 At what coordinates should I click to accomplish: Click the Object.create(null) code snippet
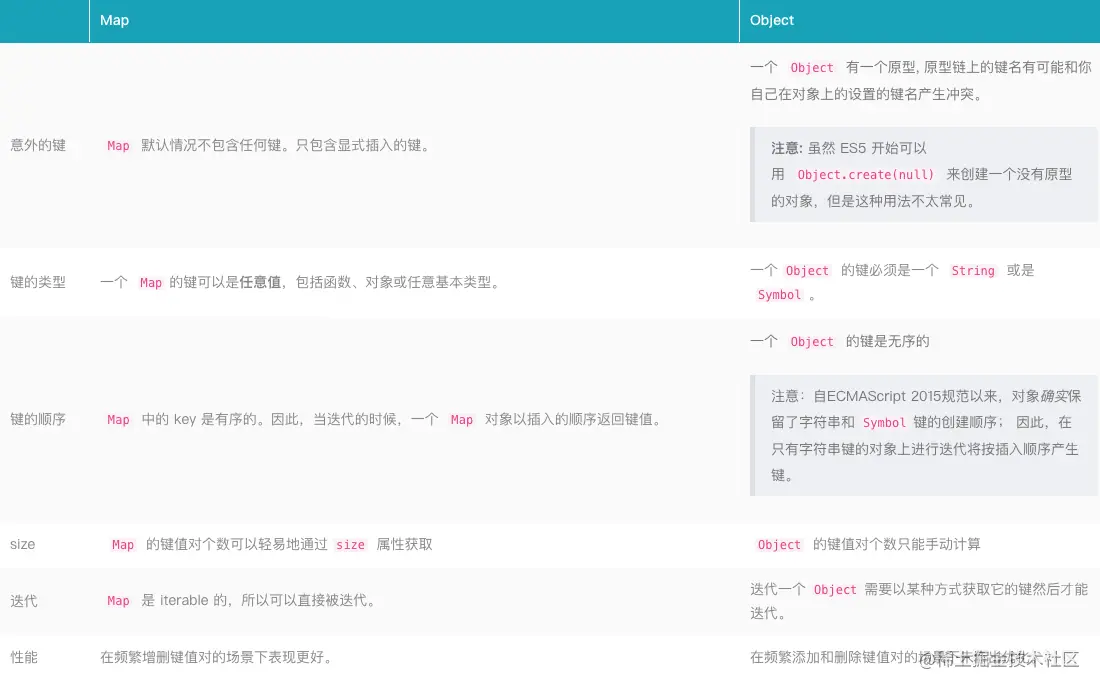click(865, 174)
